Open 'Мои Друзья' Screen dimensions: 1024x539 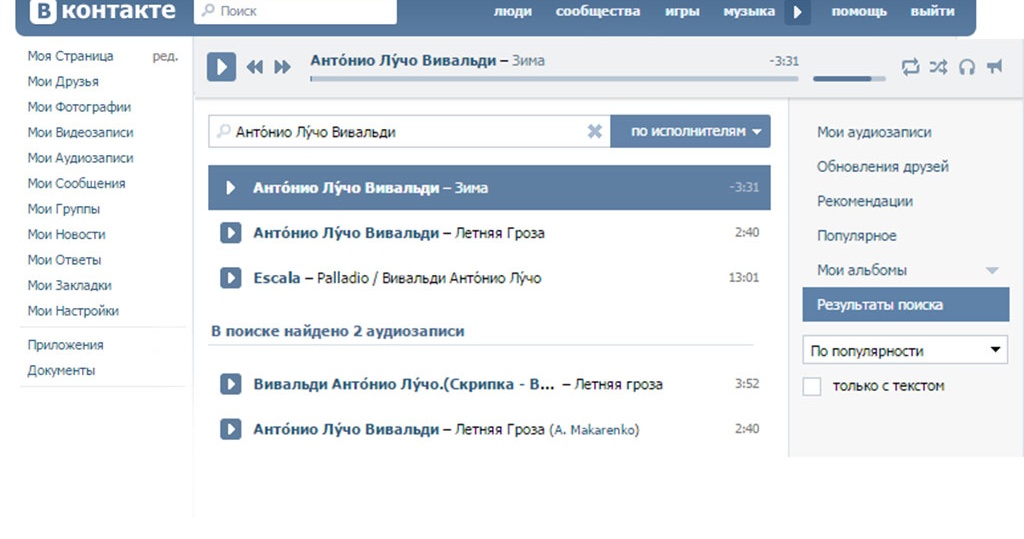click(63, 82)
